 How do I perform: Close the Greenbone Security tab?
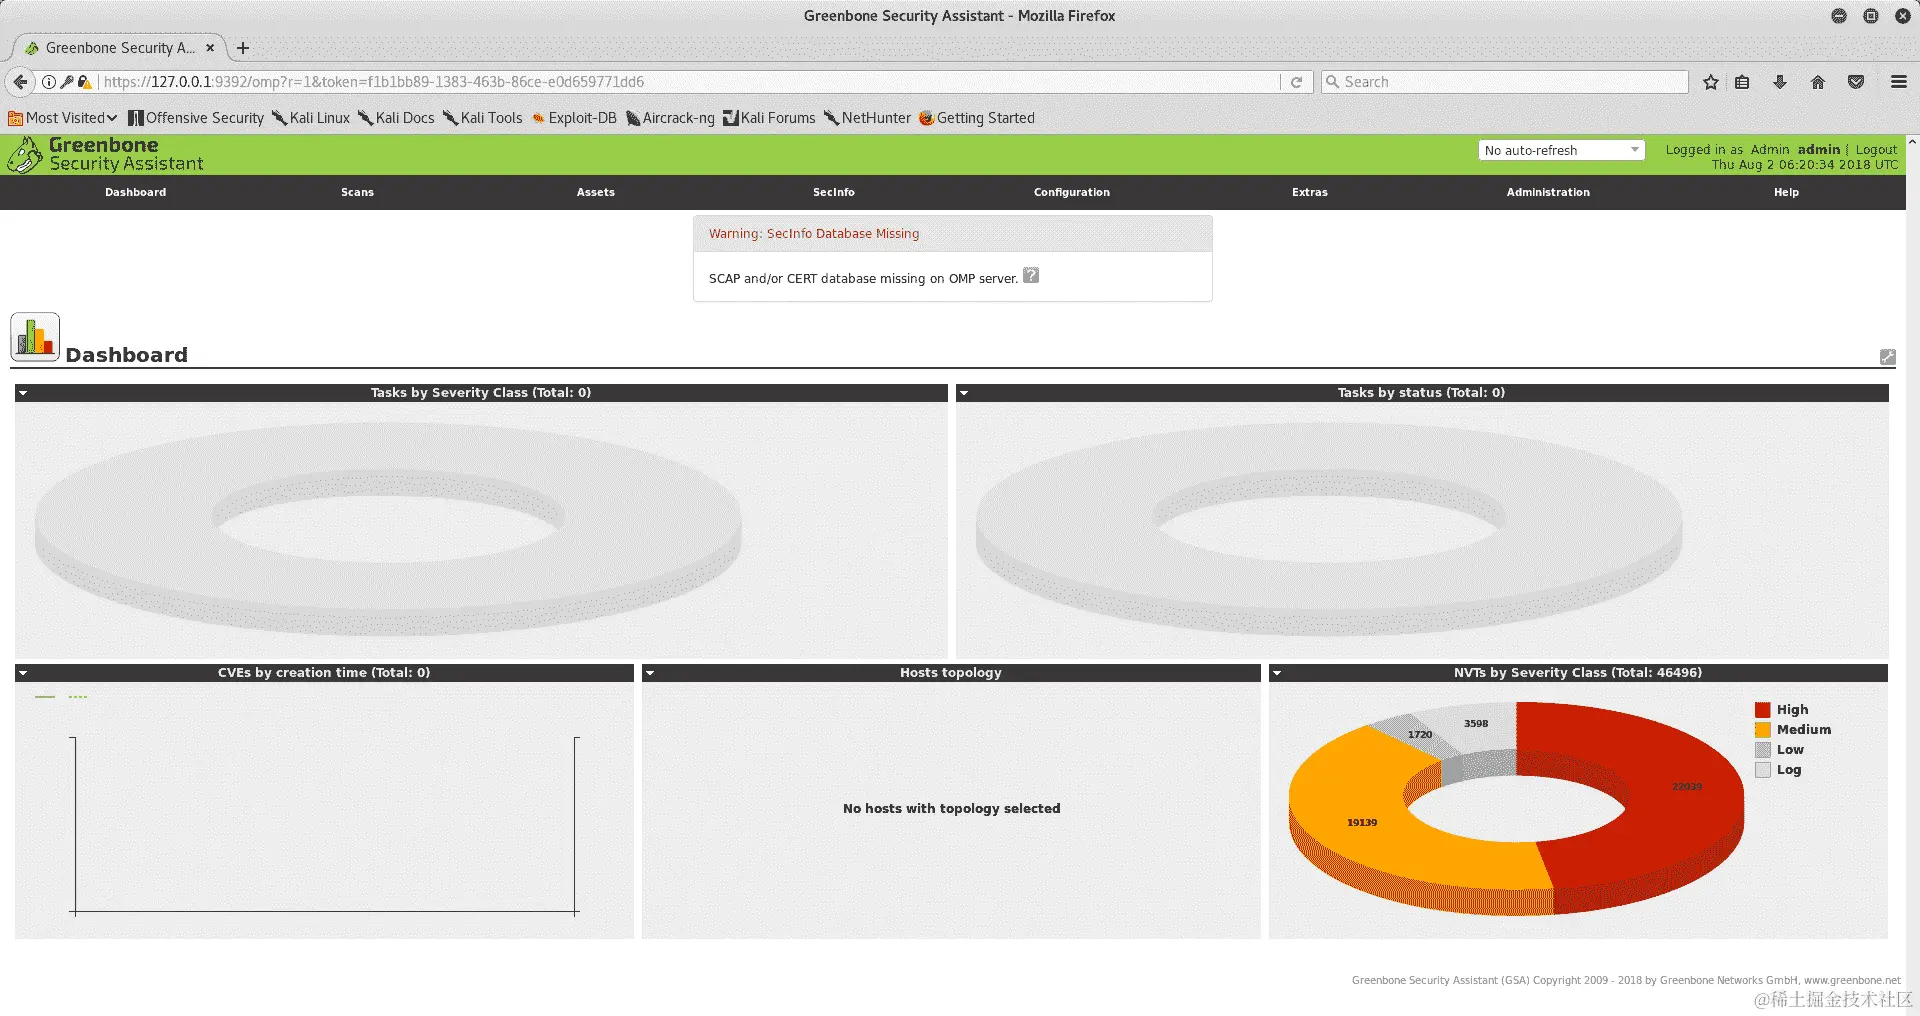(x=210, y=48)
